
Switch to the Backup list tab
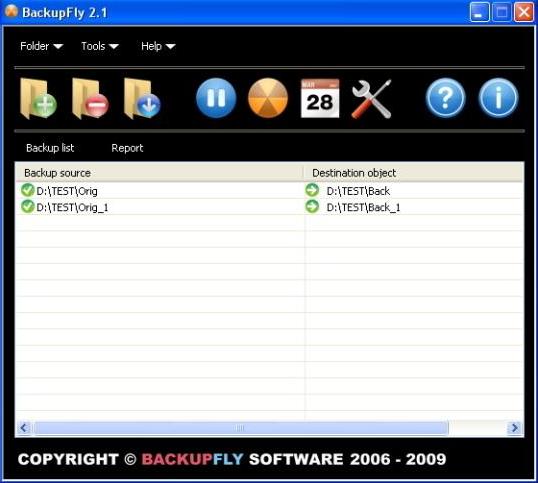pos(50,148)
